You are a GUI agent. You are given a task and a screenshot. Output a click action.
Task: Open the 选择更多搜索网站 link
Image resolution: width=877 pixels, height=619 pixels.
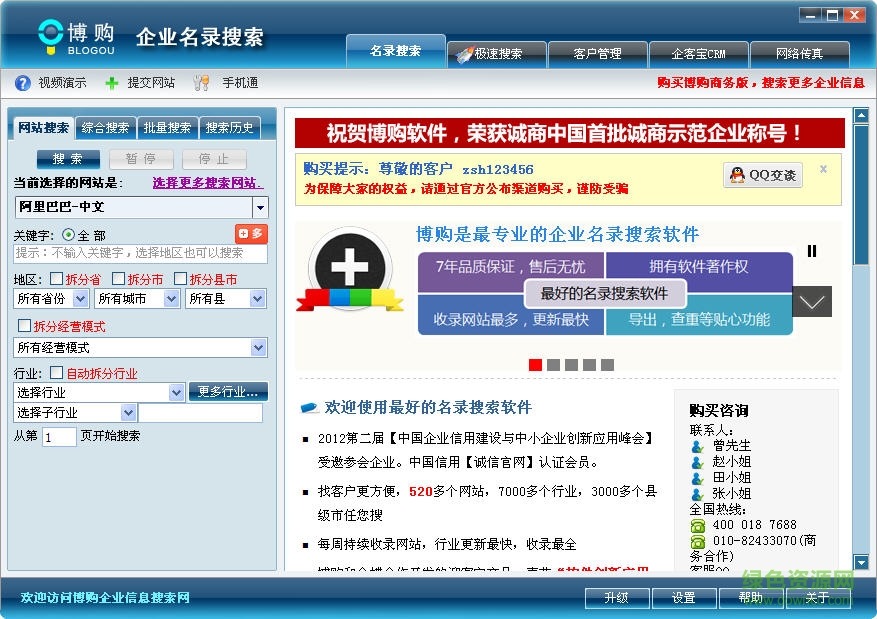coord(208,183)
